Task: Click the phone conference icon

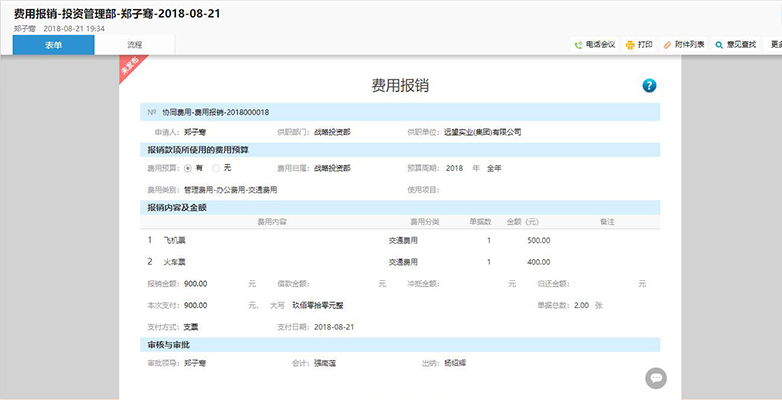Action: (579, 45)
